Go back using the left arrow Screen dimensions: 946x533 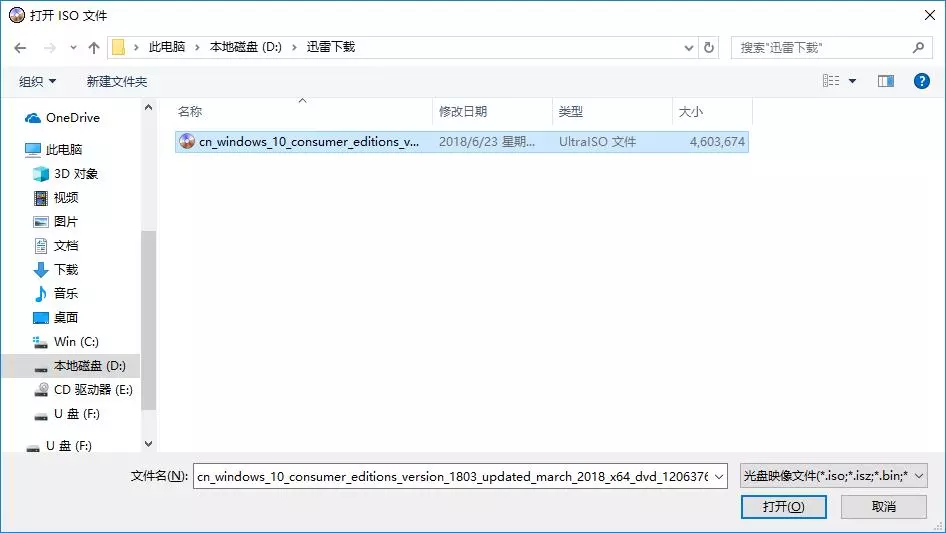(20, 48)
